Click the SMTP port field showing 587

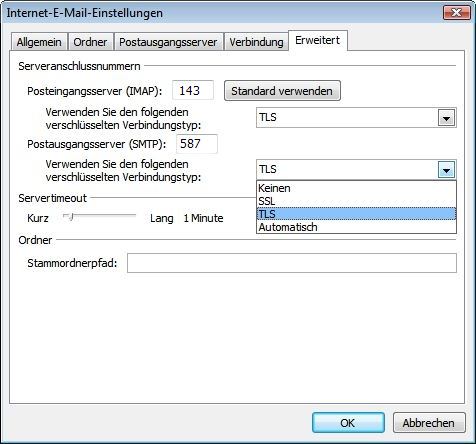coord(197,144)
